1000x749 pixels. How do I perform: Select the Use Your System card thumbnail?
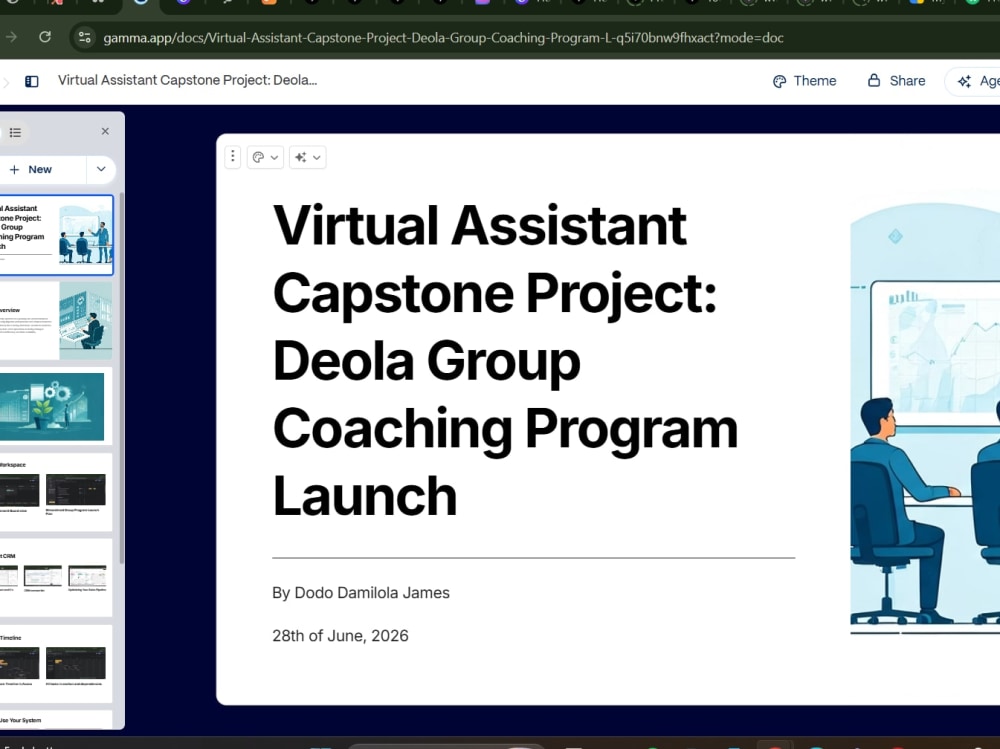56,720
